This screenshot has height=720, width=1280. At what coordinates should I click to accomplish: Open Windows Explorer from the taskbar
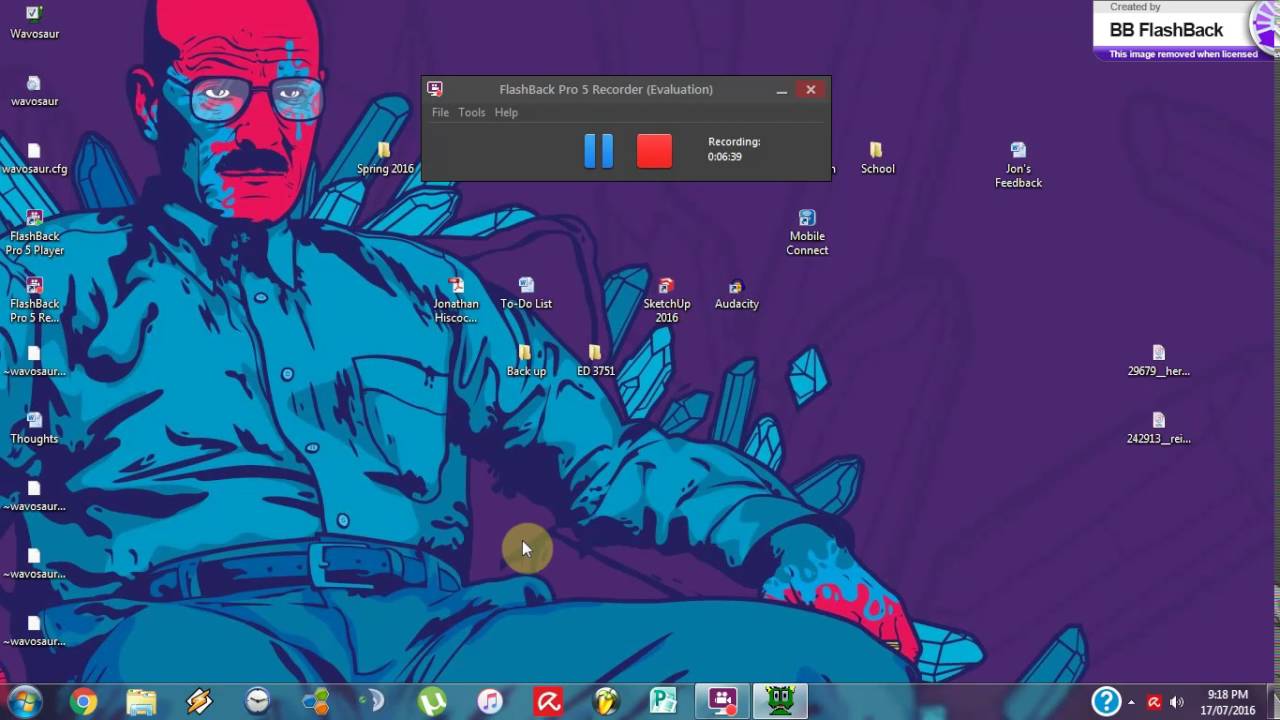click(141, 702)
